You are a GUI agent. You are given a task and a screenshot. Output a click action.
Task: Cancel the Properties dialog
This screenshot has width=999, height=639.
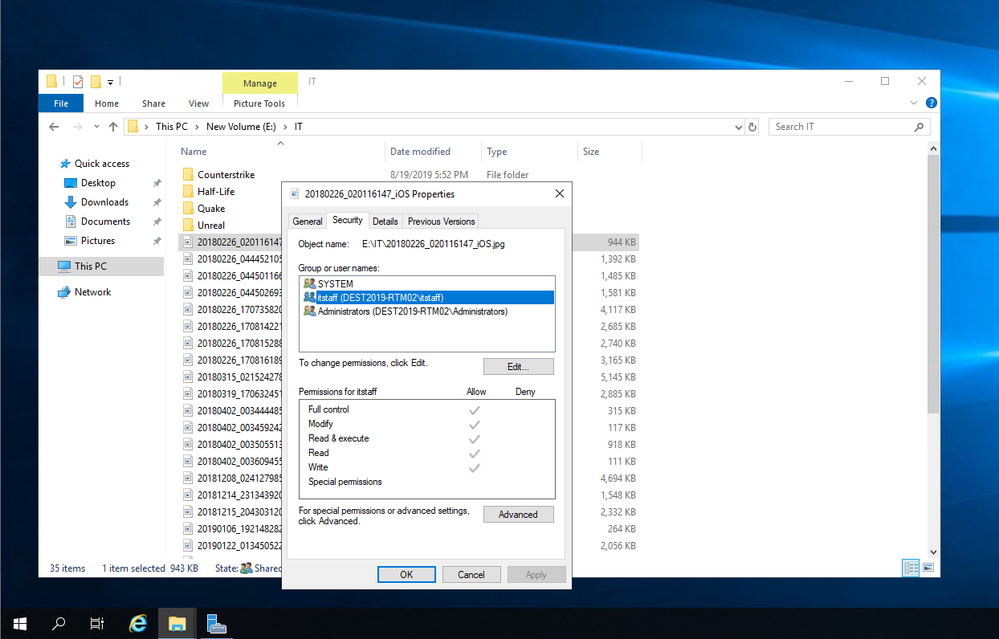pos(471,574)
